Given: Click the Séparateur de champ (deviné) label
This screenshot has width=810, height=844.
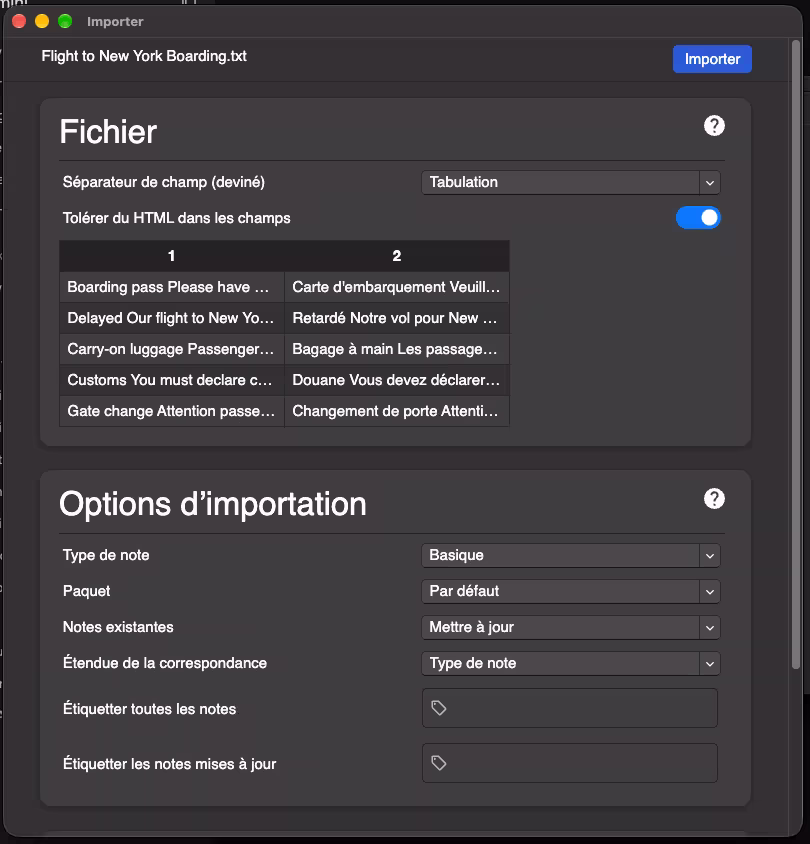Looking at the screenshot, I should click(164, 182).
